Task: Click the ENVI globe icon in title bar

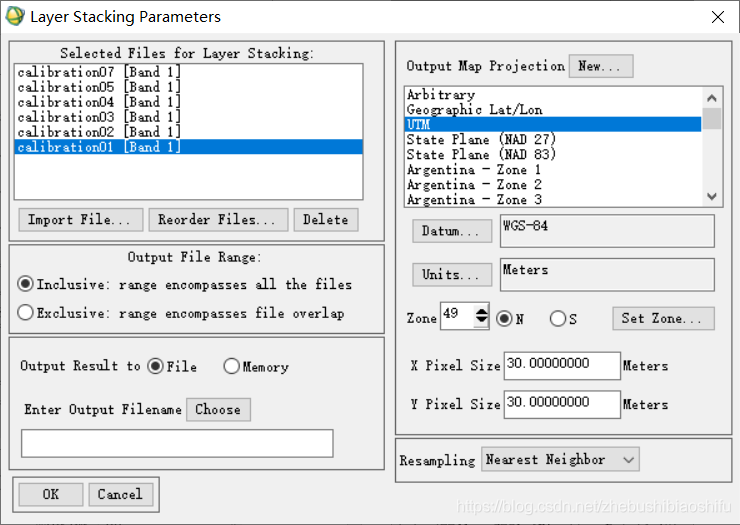Action: coord(15,17)
